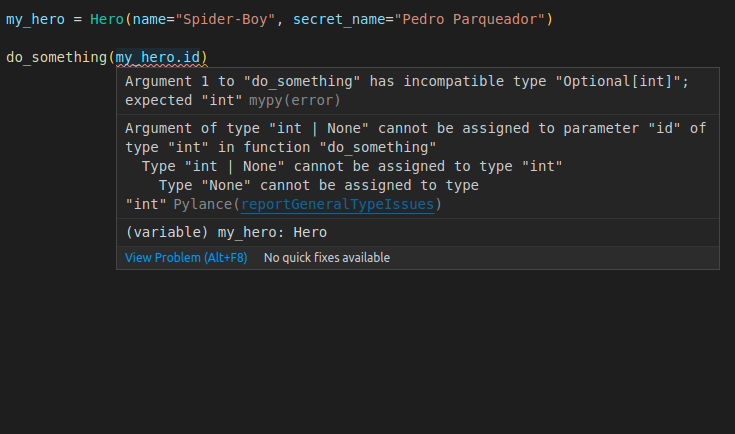735x434 pixels.
Task: Click the "No quick fixes available" text
Action: click(326, 257)
